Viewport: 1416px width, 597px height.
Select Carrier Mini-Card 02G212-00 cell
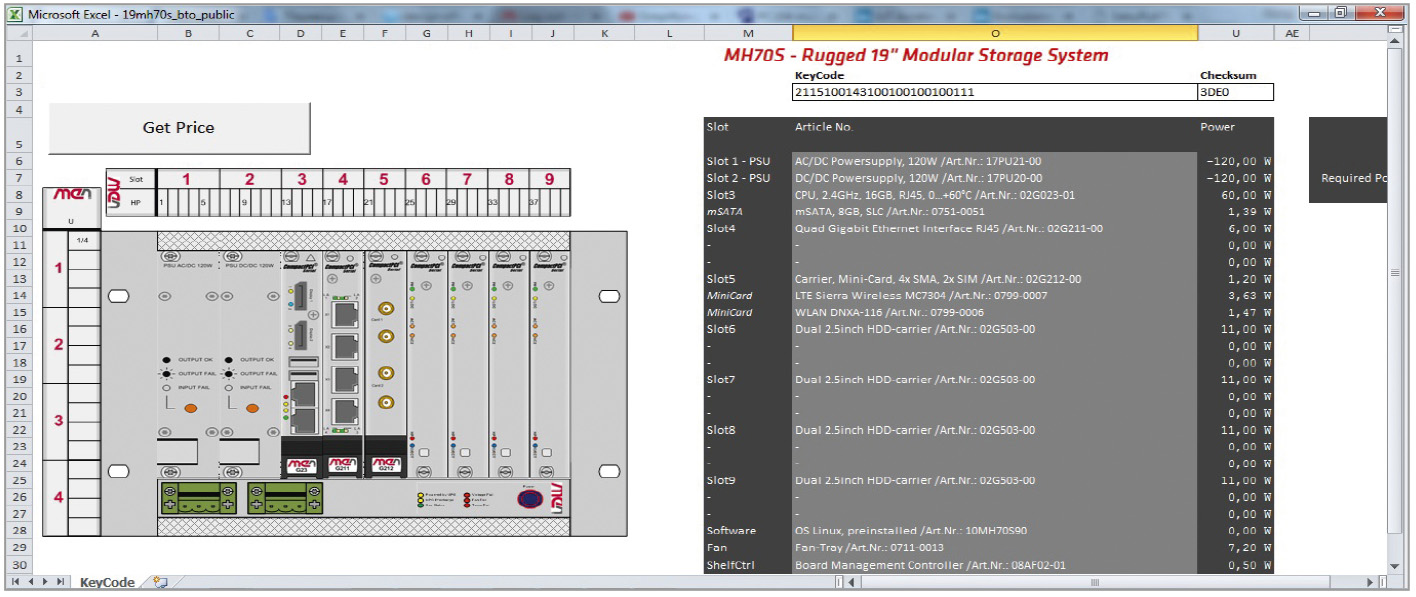[995, 279]
